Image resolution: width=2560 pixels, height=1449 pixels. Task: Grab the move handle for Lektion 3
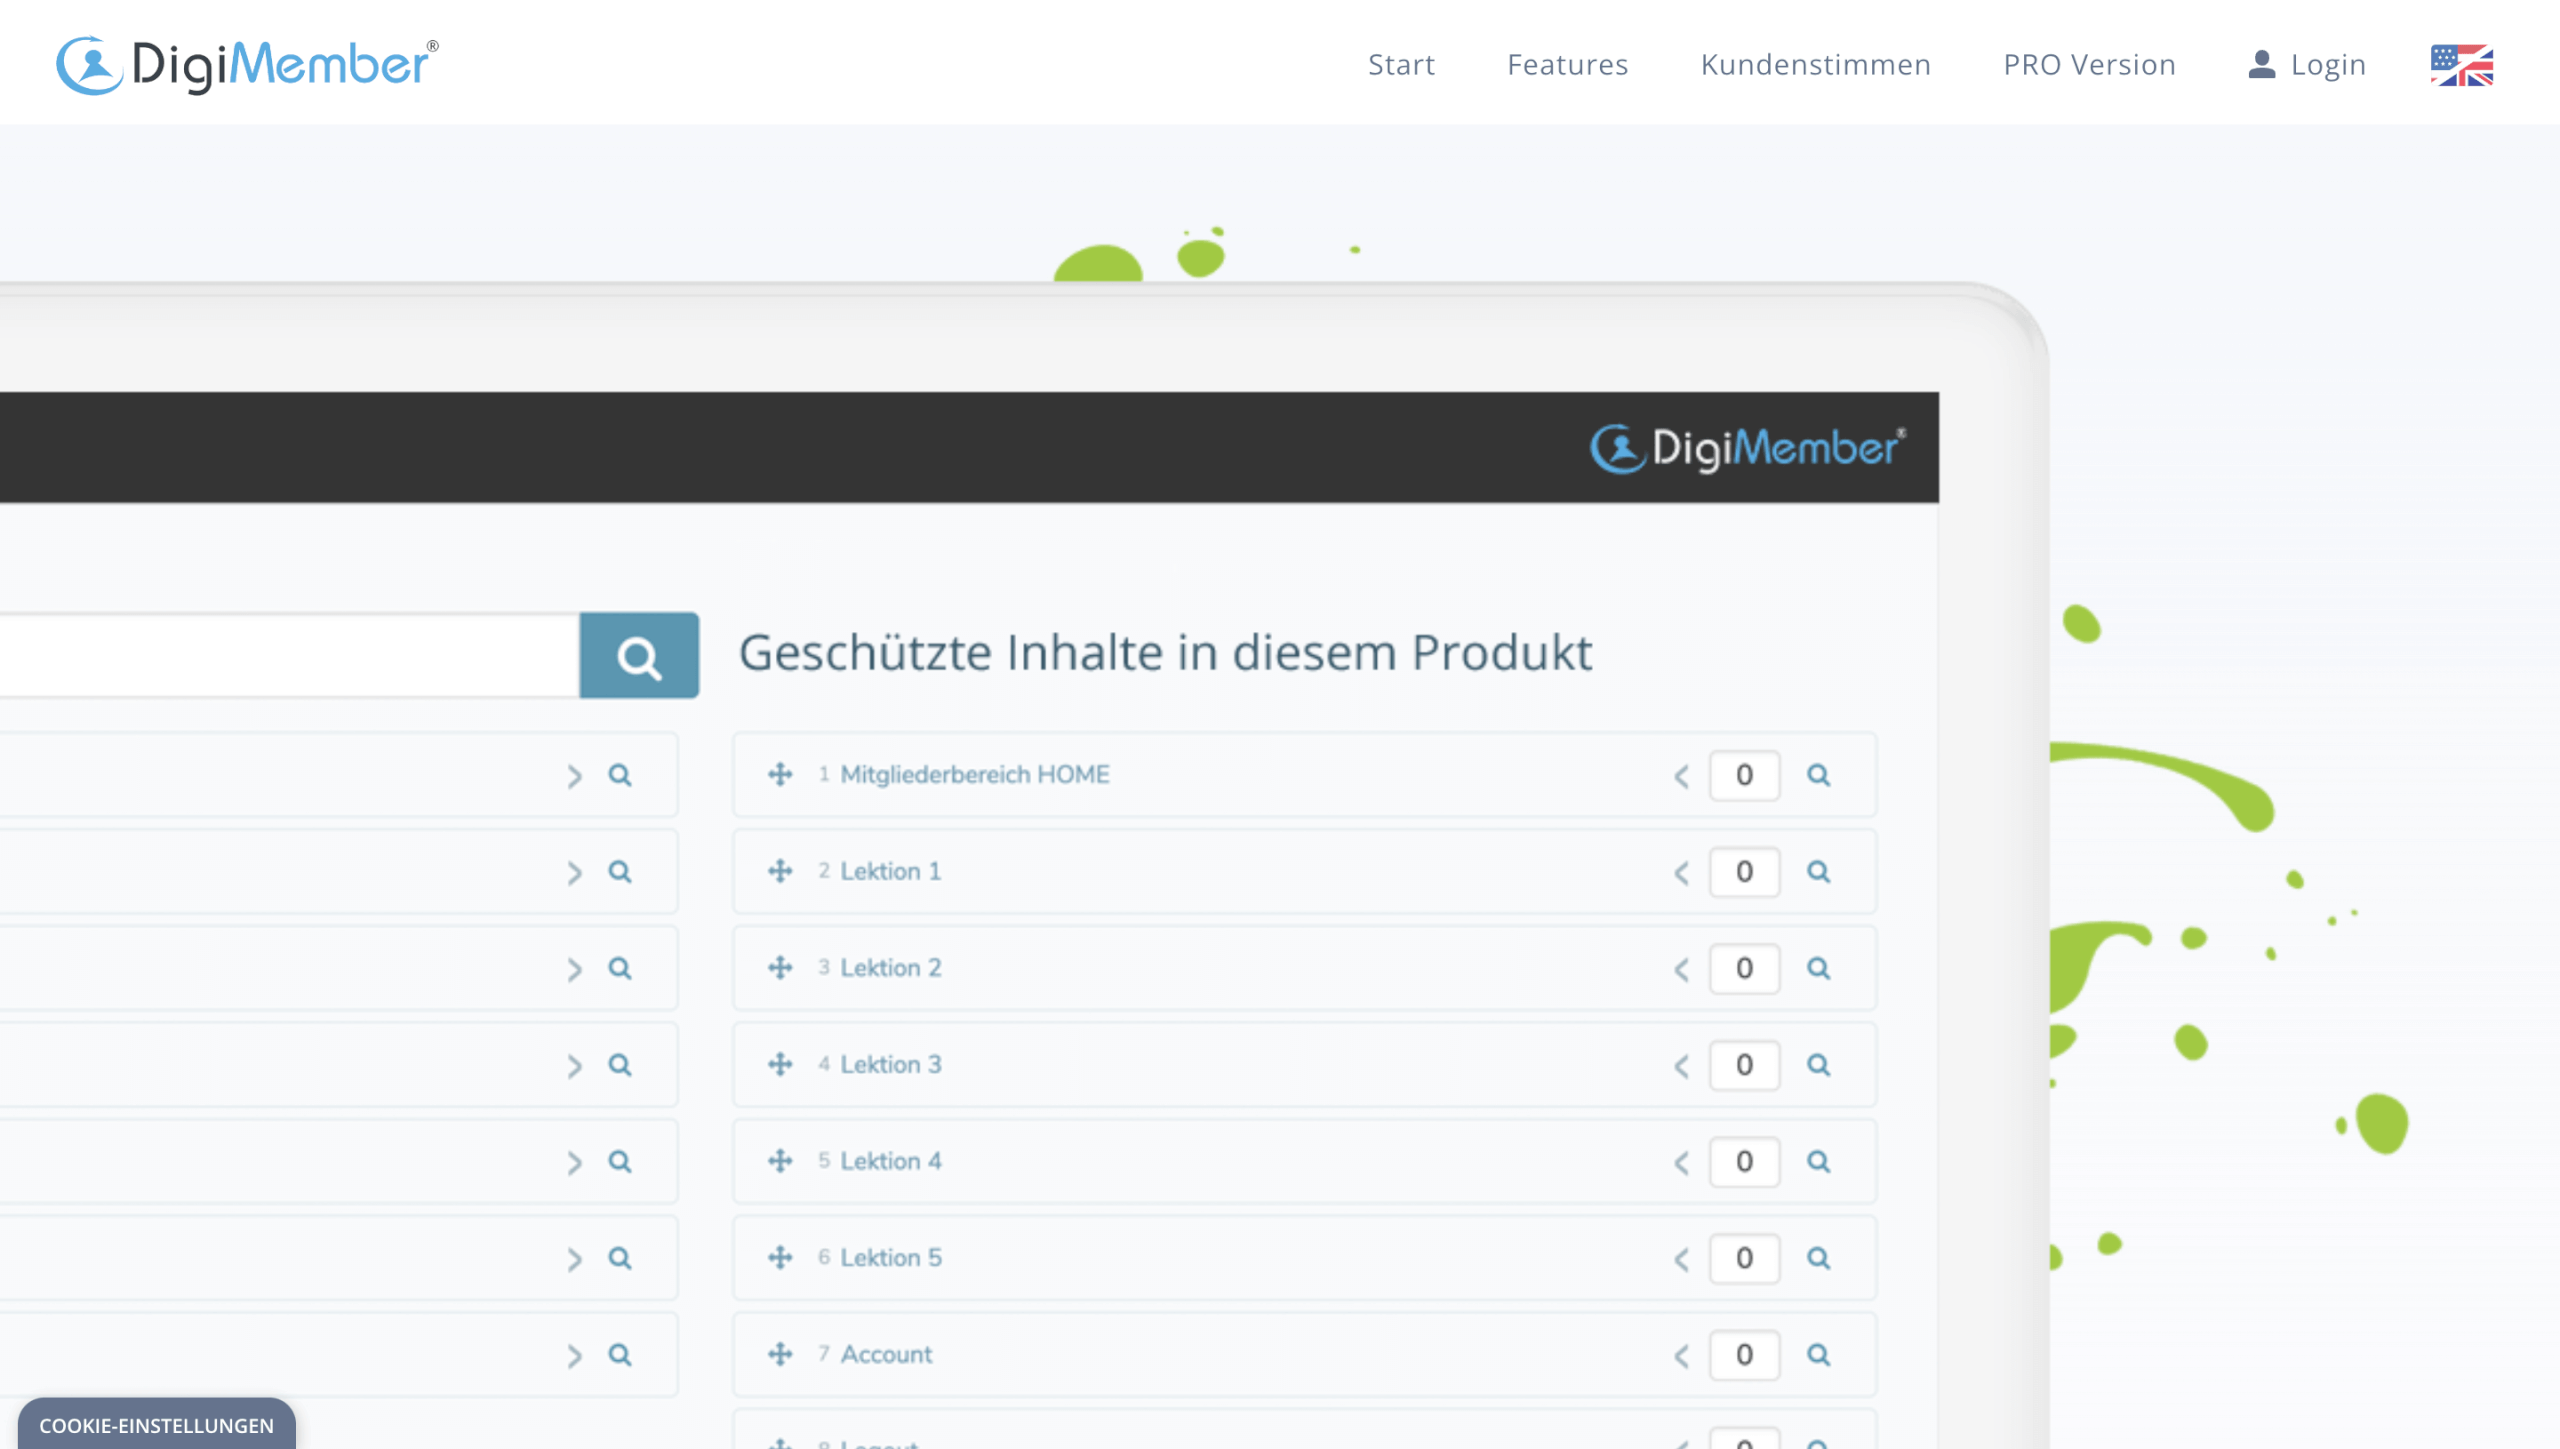(x=780, y=1065)
